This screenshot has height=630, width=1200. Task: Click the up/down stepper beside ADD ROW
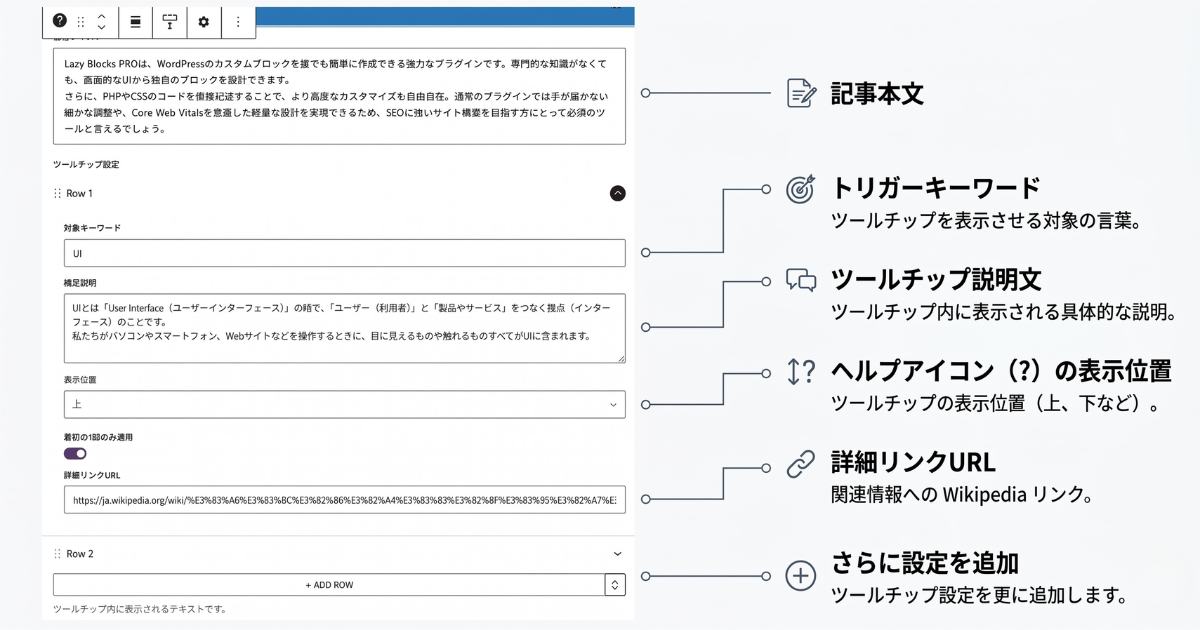pos(616,585)
